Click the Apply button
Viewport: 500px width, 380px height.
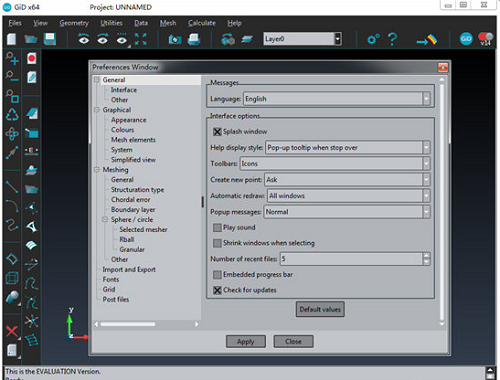(x=246, y=342)
